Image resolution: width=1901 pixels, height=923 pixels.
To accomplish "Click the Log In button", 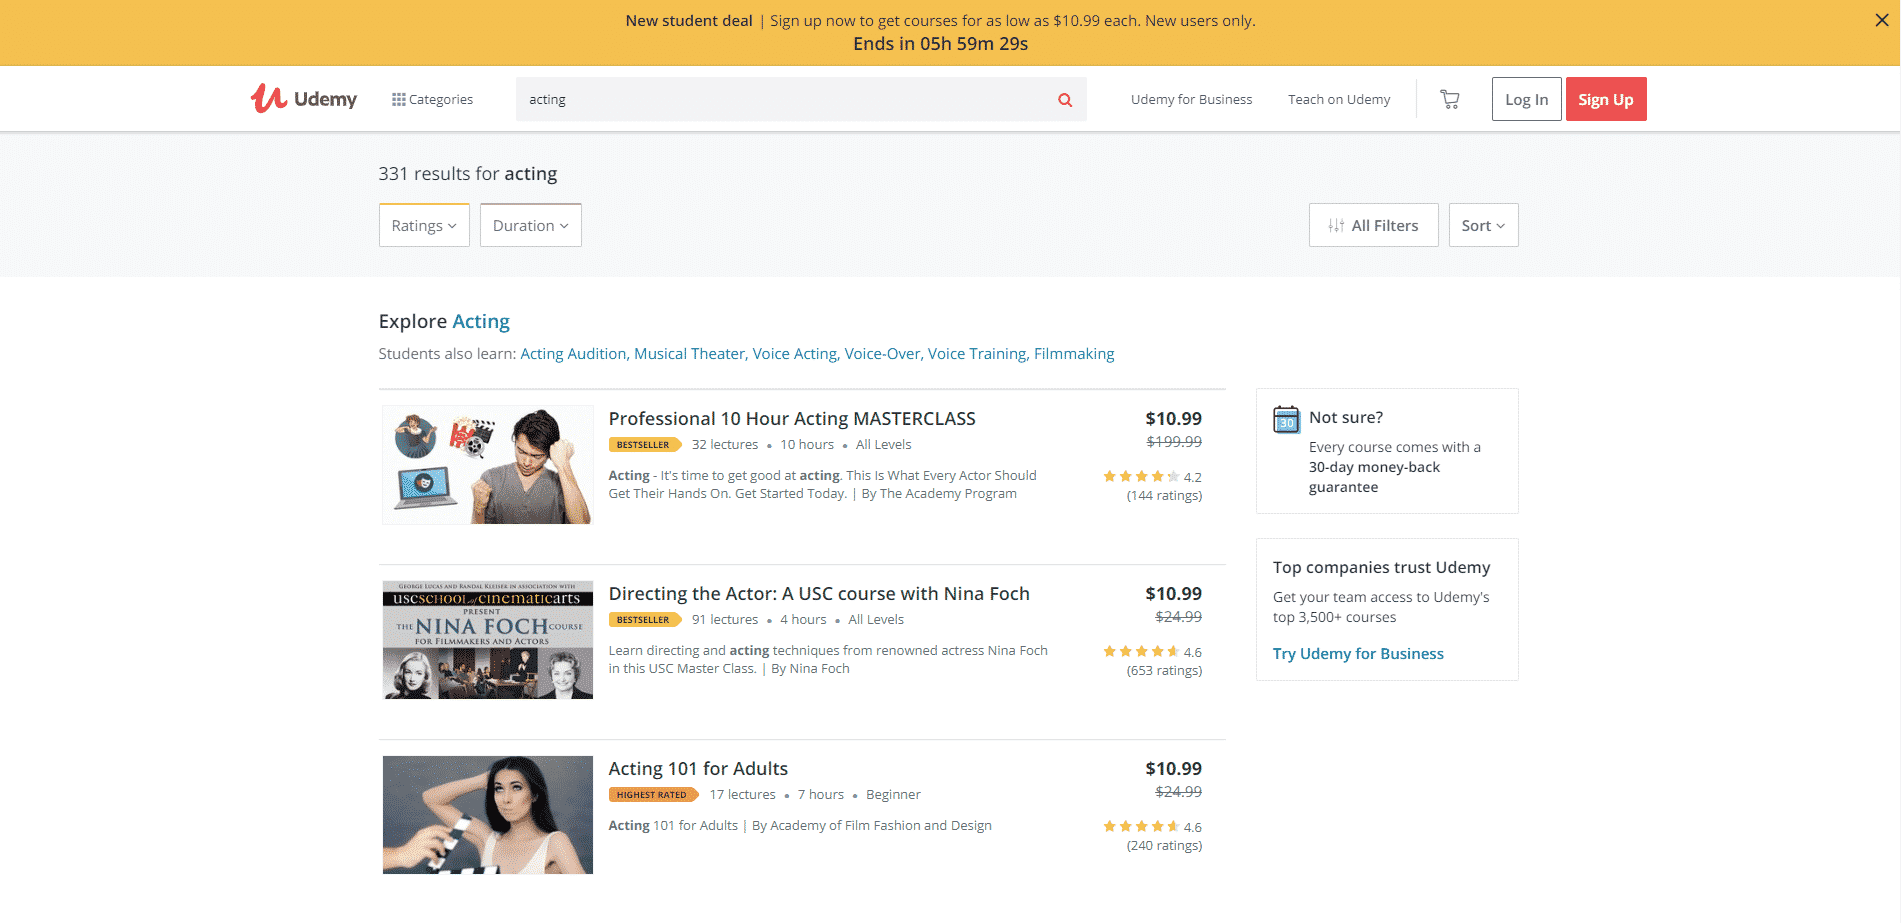I will [x=1526, y=99].
